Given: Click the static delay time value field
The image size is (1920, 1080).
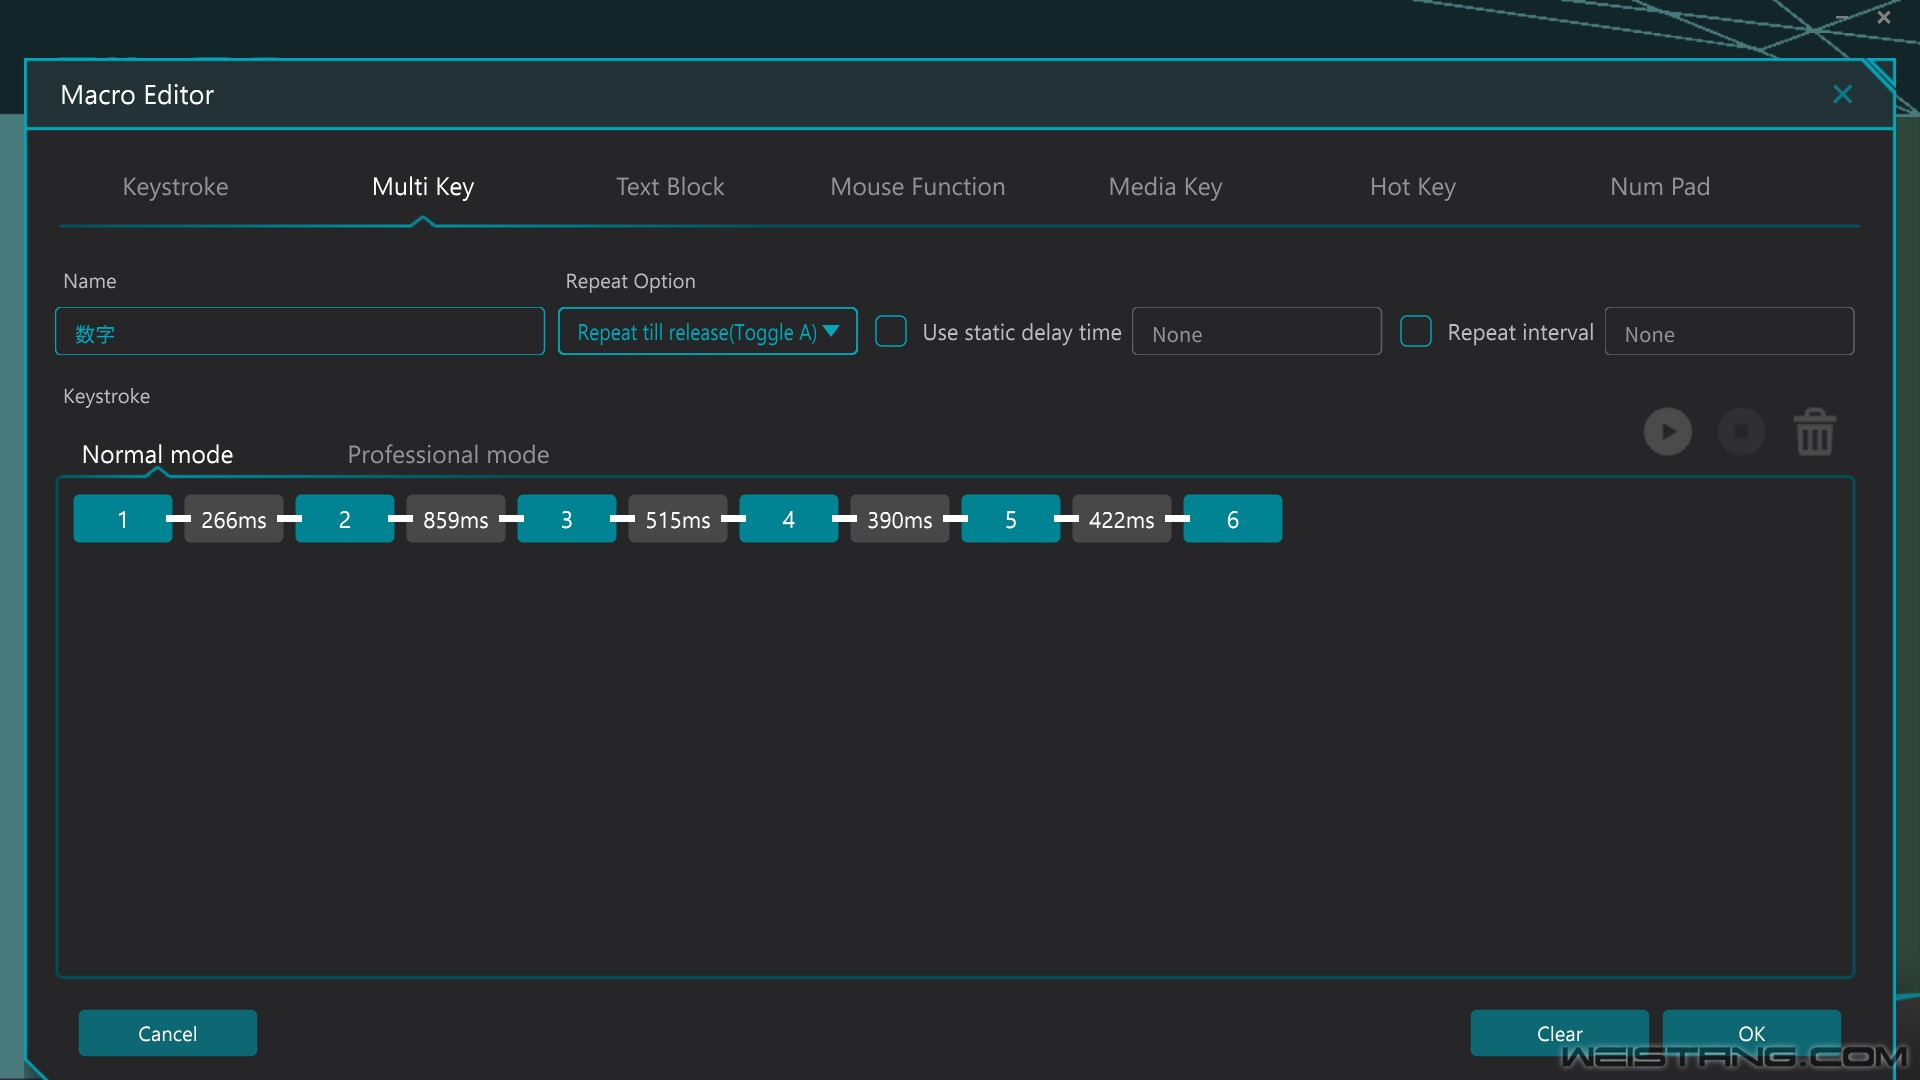Looking at the screenshot, I should coord(1256,331).
